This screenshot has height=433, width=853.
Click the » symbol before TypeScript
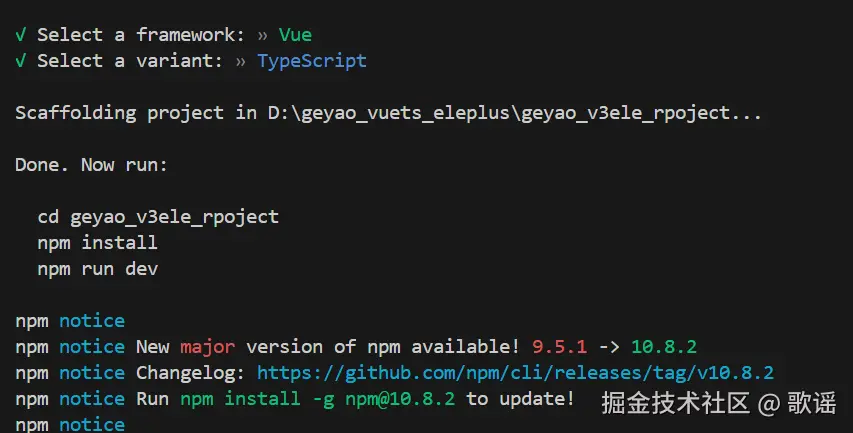coord(240,61)
